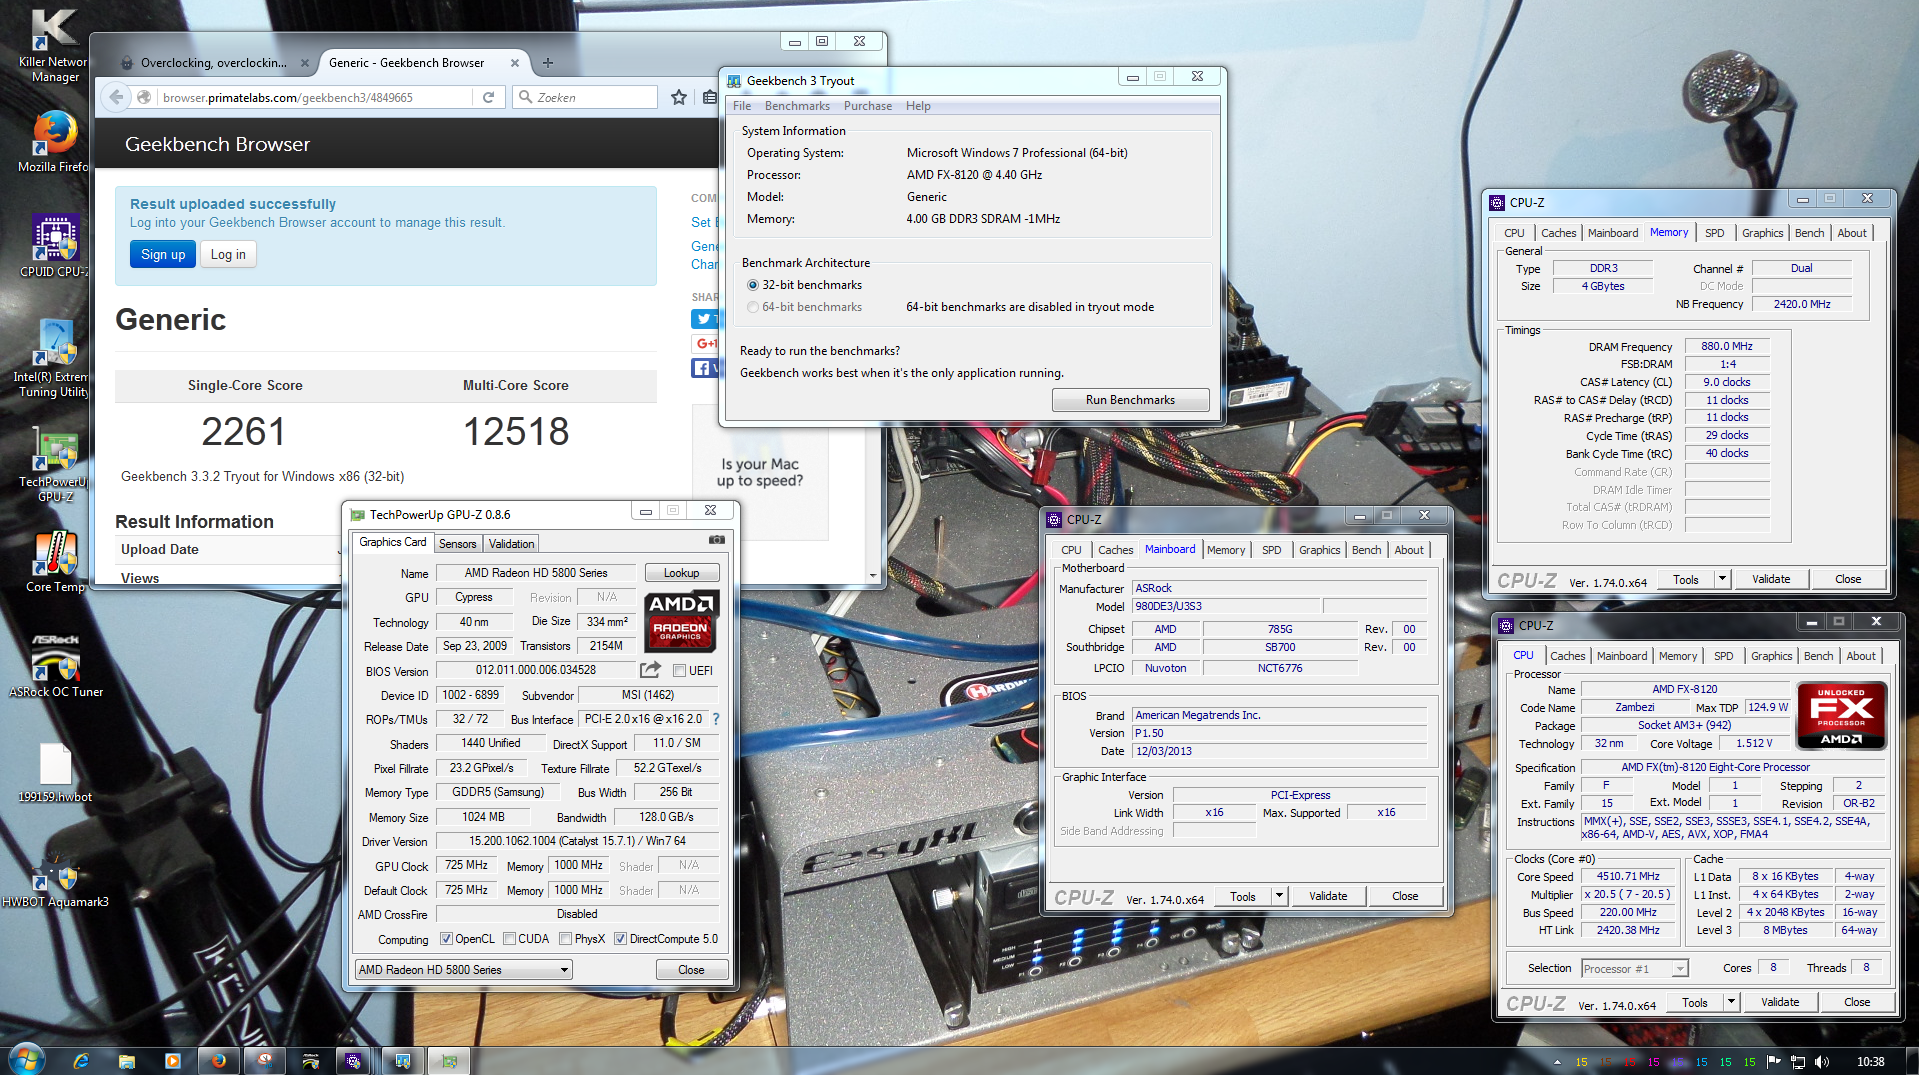Screen dimensions: 1919x1075
Task: Click the AMD Radeon Graphics logo in GPU-Z
Action: (680, 620)
